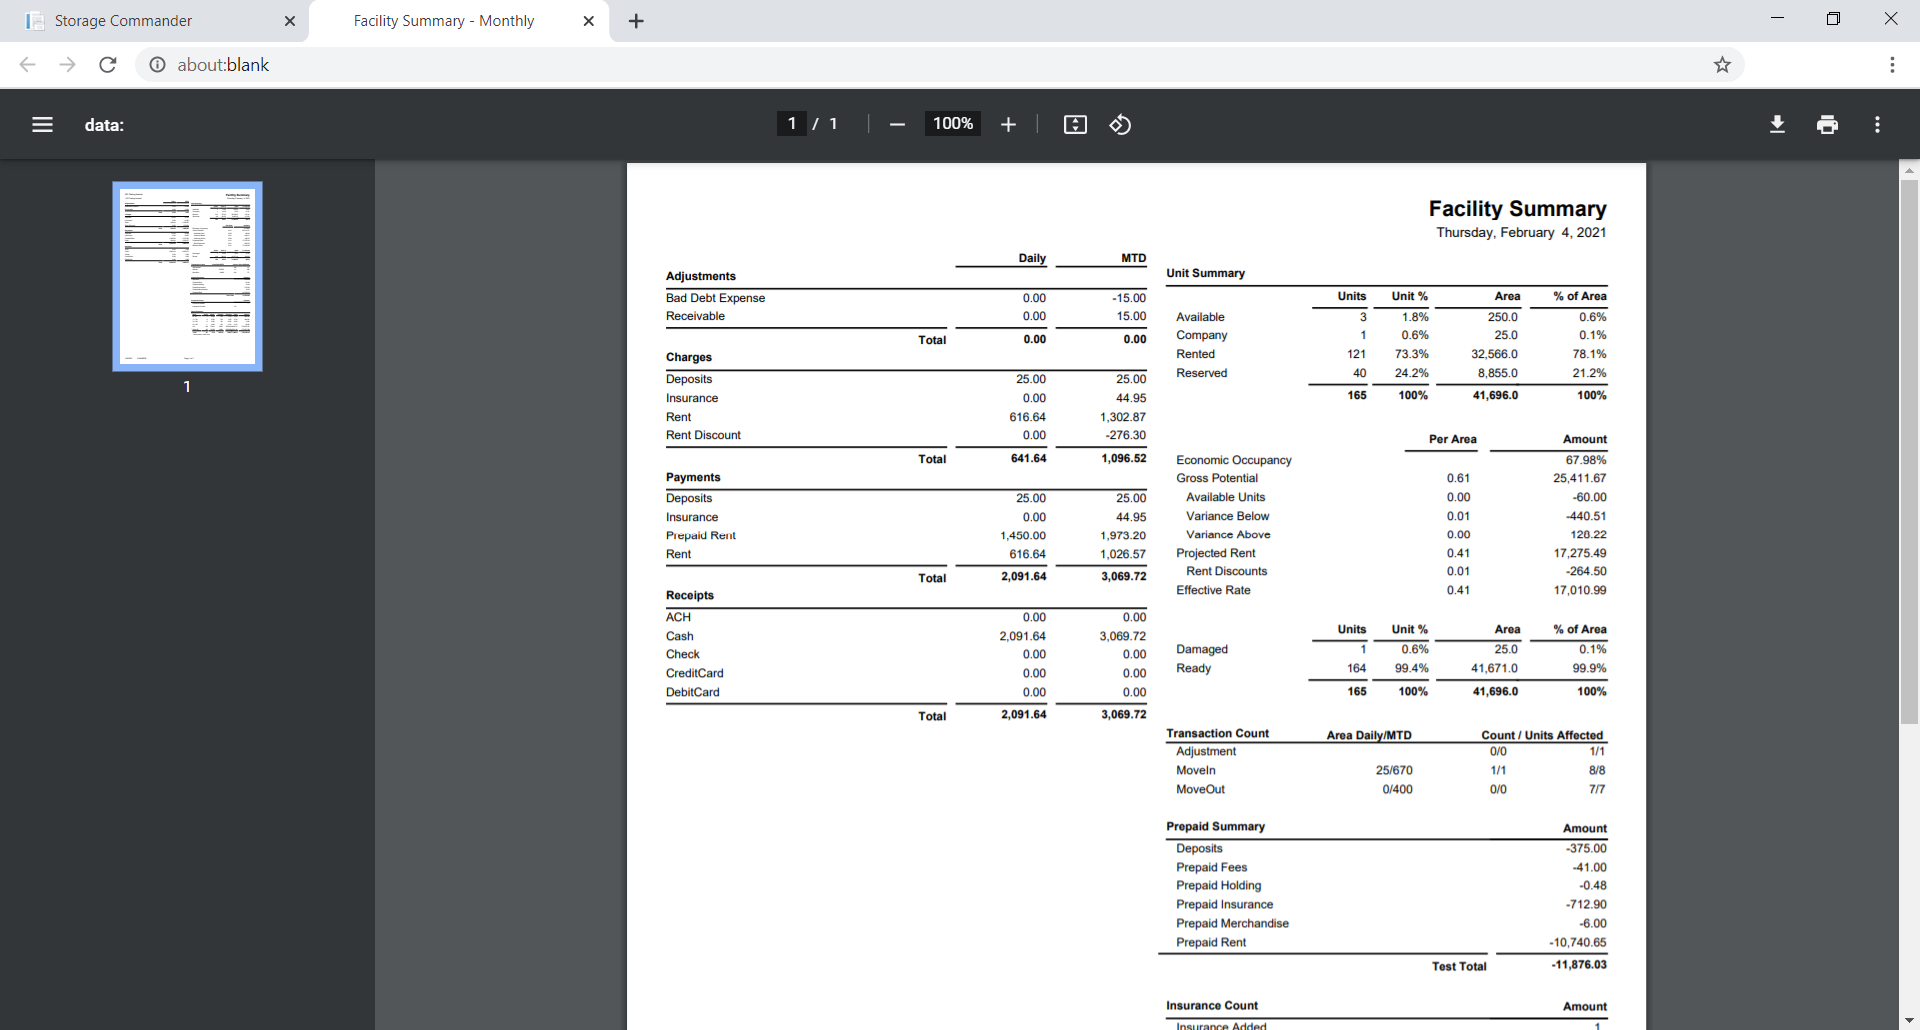Screen dimensions: 1920x1030
Task: Select the Facility Summary - Monthly tab
Action: click(x=443, y=20)
